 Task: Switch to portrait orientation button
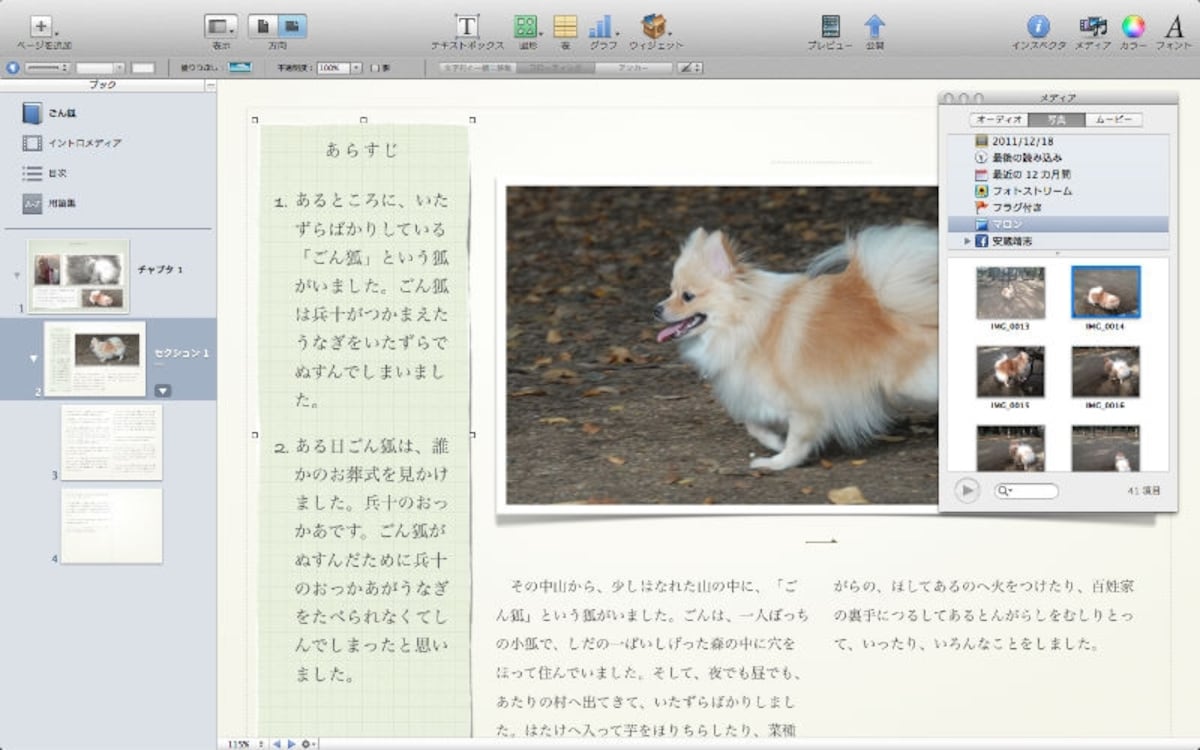tap(263, 26)
